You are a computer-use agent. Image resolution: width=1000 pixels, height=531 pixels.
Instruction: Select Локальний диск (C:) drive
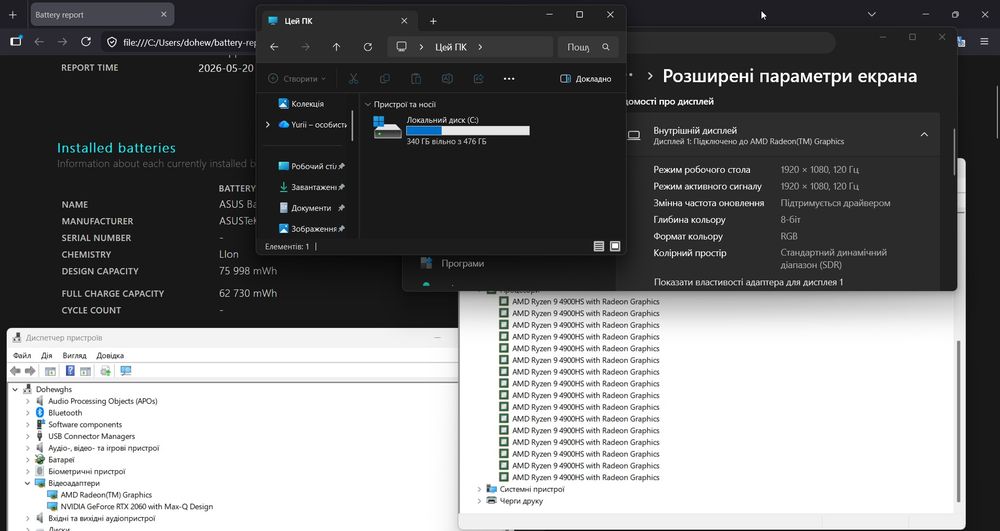tap(452, 130)
